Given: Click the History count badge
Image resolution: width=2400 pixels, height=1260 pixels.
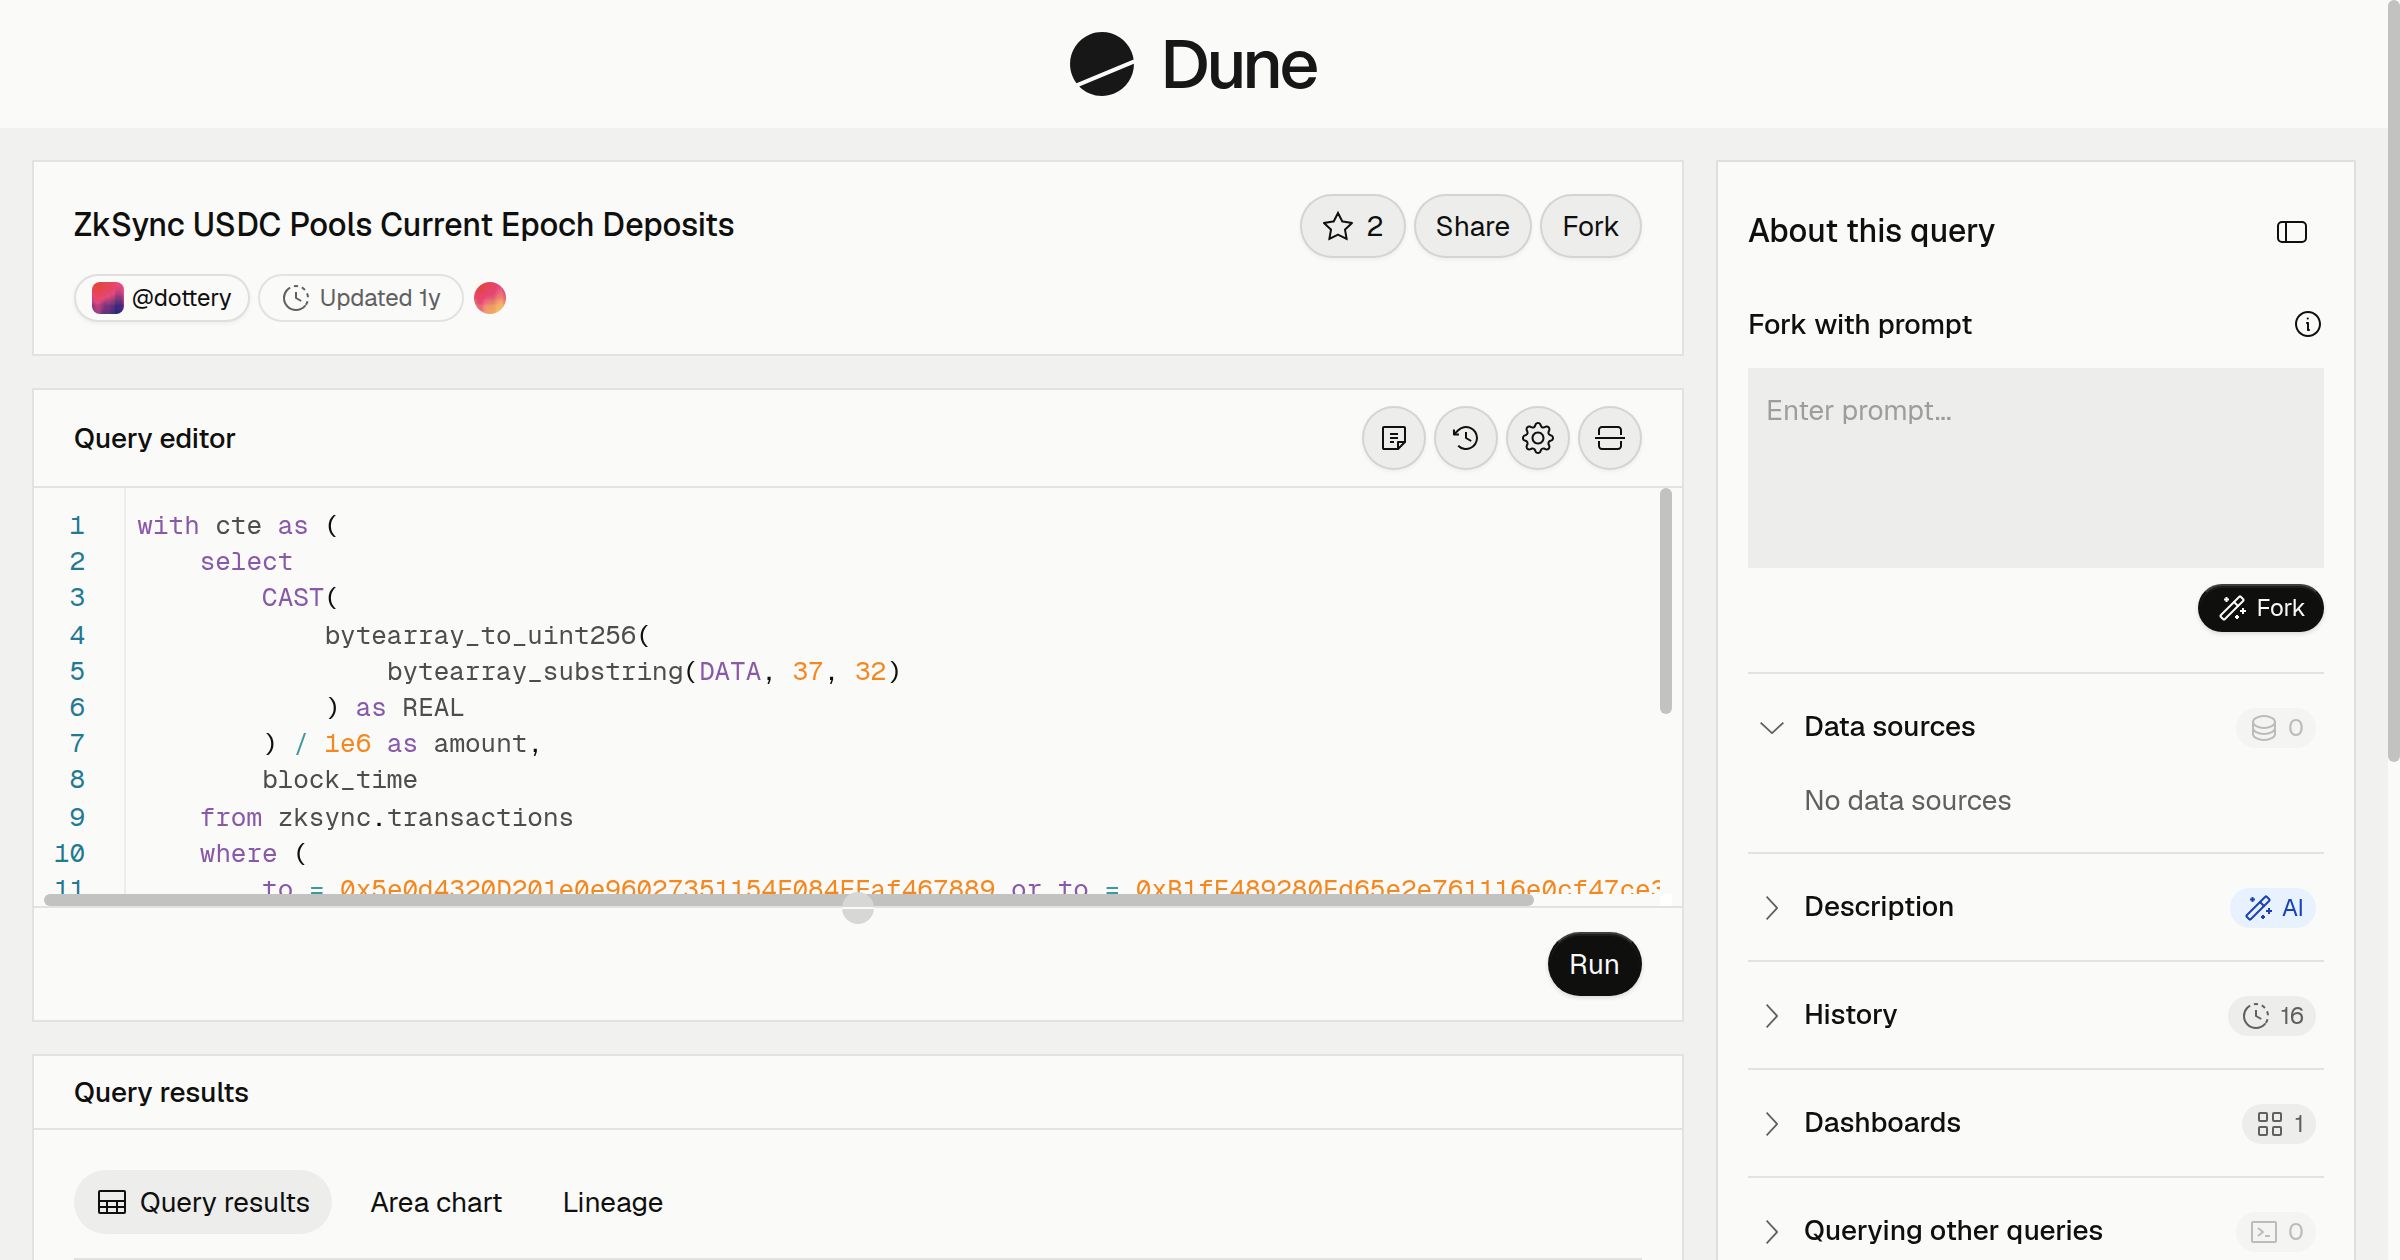Looking at the screenshot, I should pyautogui.click(x=2272, y=1015).
